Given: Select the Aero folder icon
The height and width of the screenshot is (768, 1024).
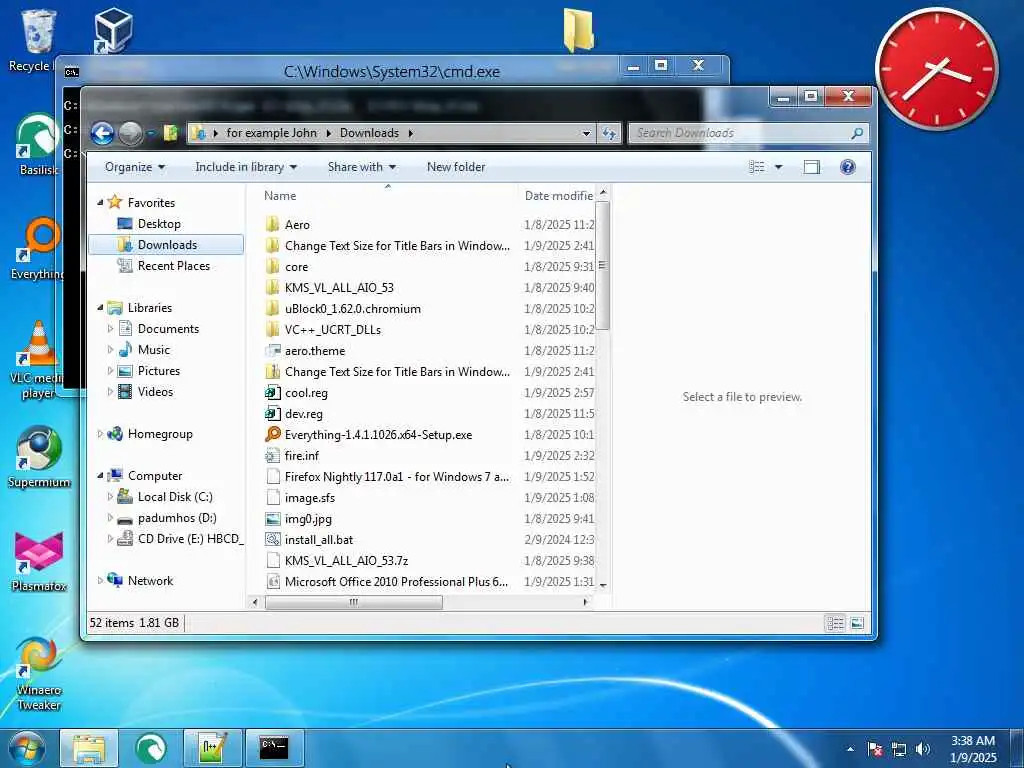Looking at the screenshot, I should pos(273,225).
